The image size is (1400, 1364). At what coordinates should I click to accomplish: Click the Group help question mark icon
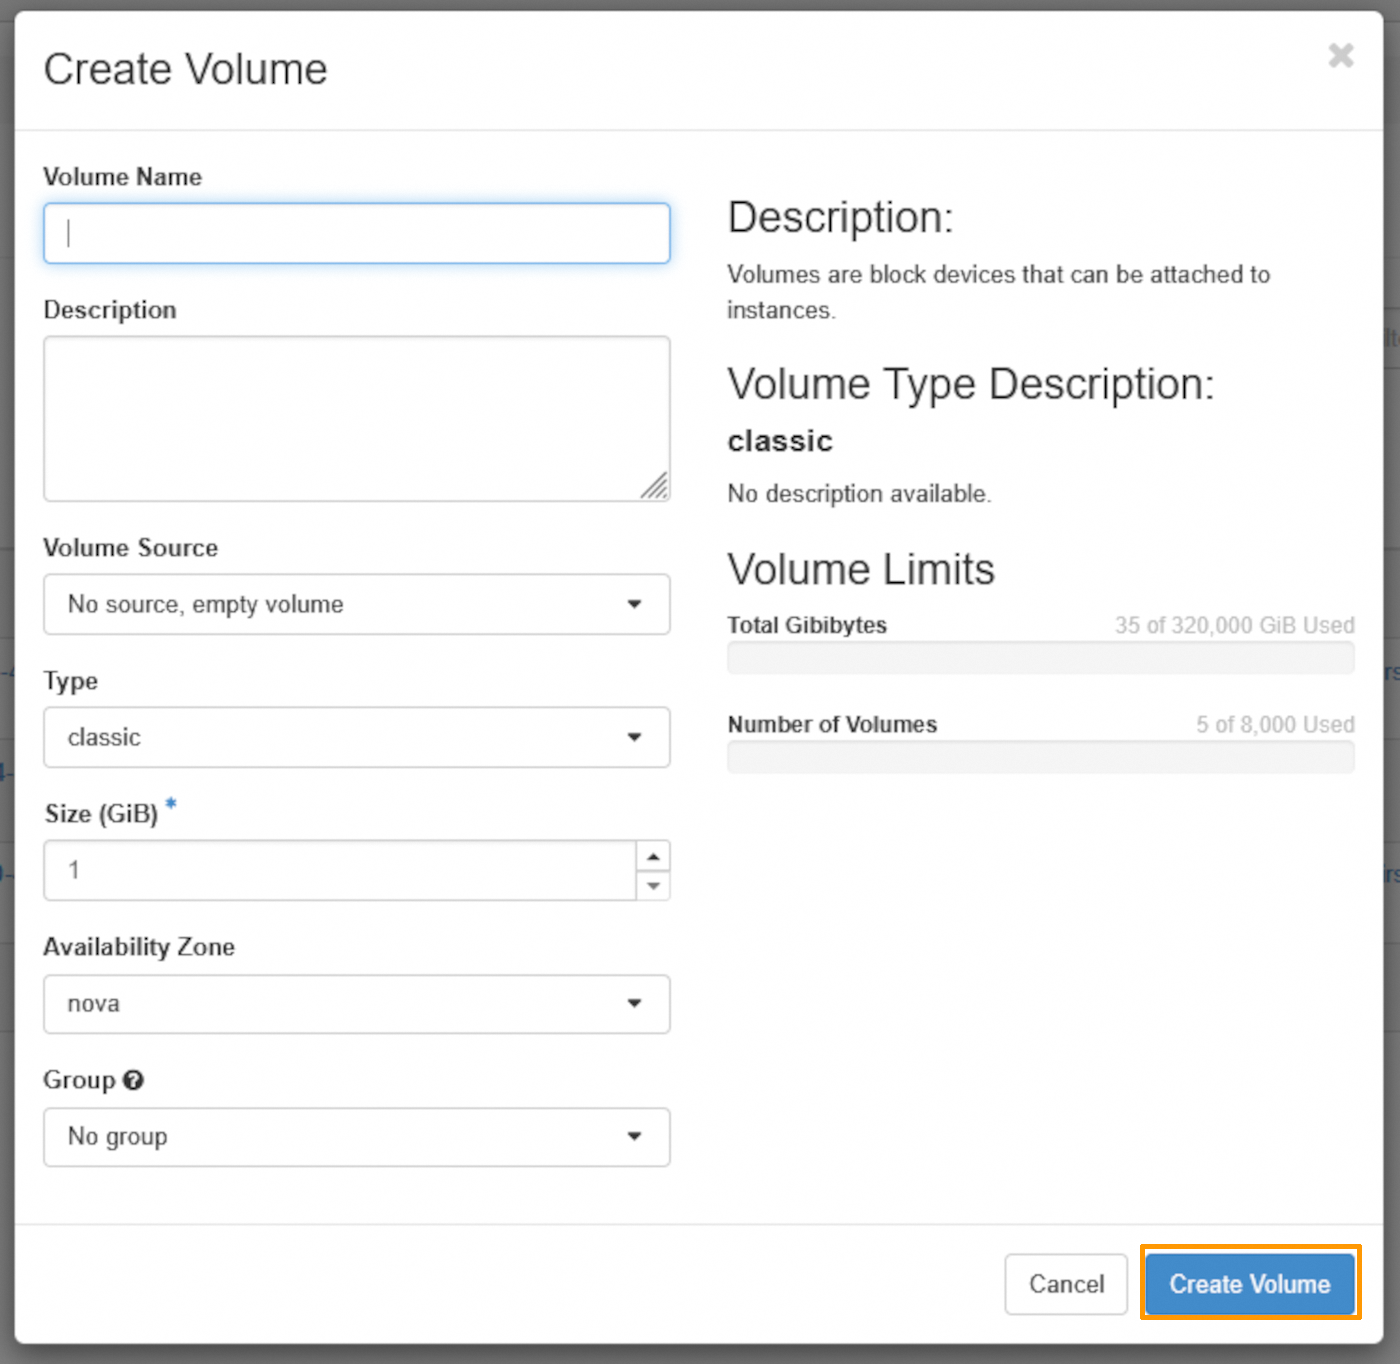[x=135, y=1080]
